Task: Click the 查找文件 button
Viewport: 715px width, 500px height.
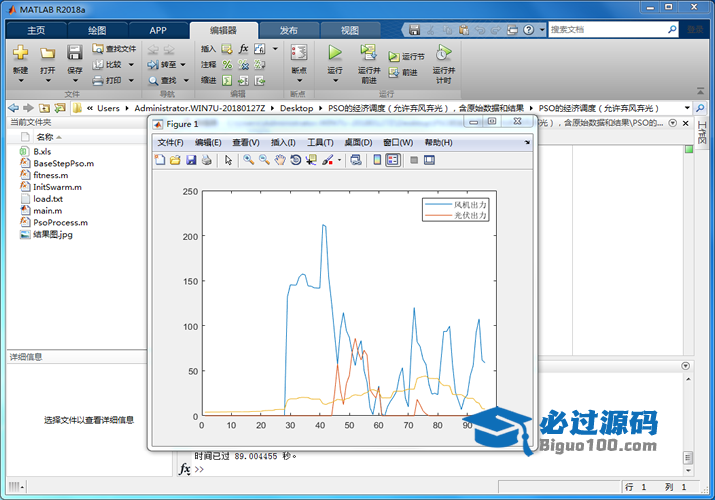Action: 113,48
